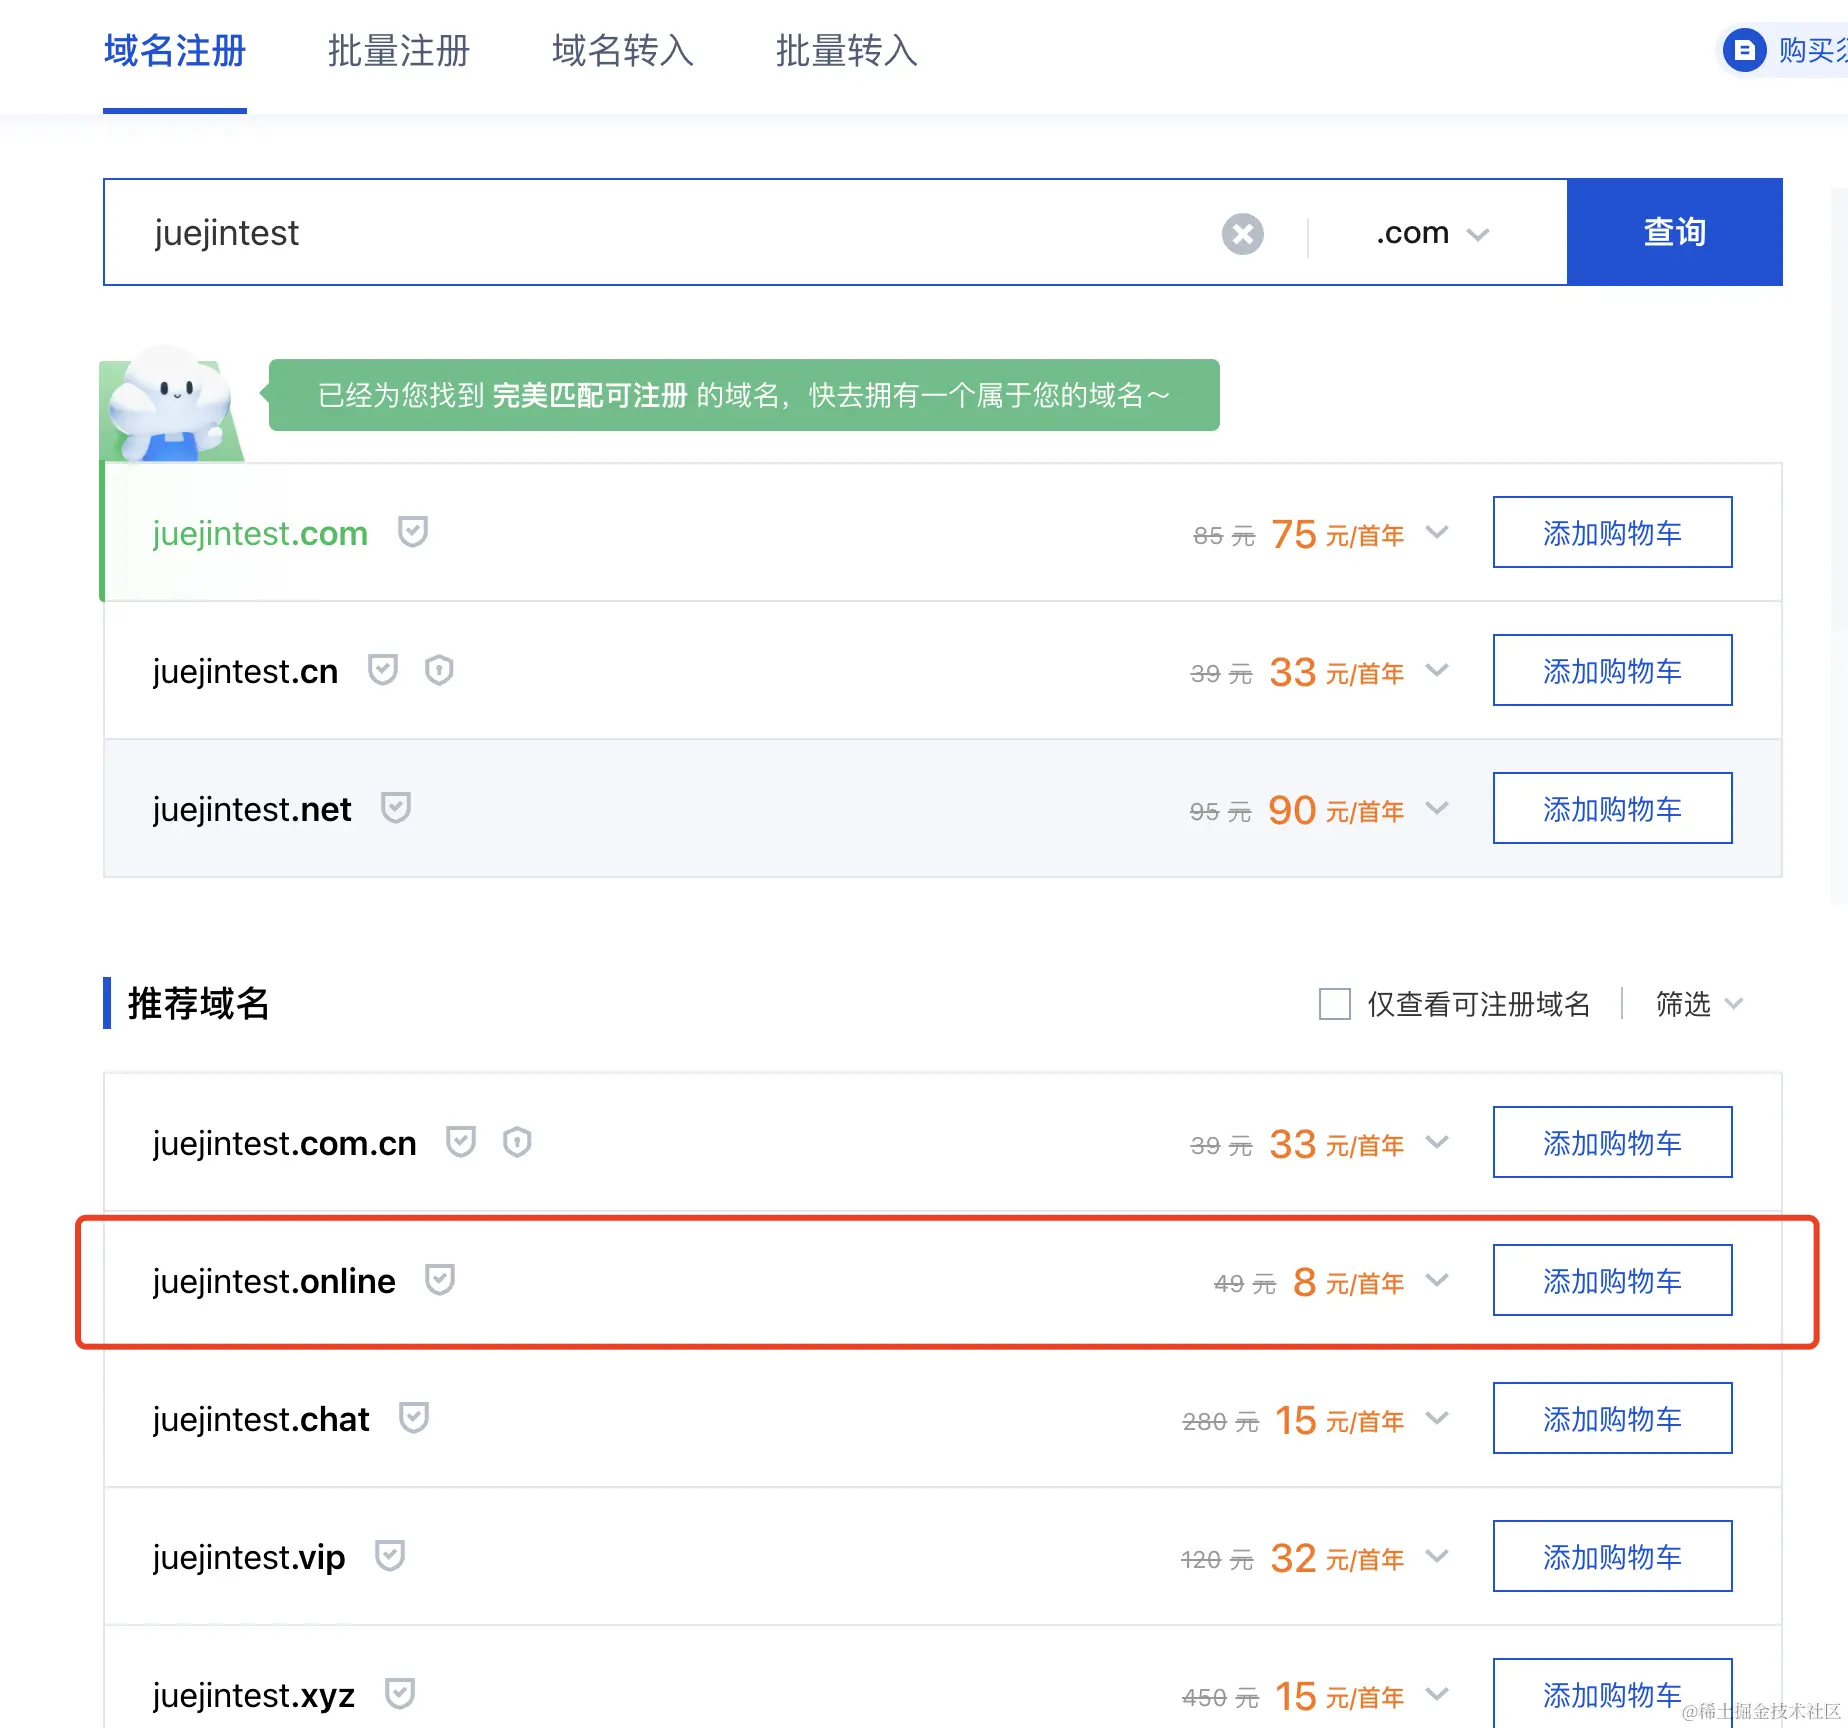Viewport: 1848px width, 1728px height.
Task: Click shield icon beside juejintest.online
Action: [x=440, y=1280]
